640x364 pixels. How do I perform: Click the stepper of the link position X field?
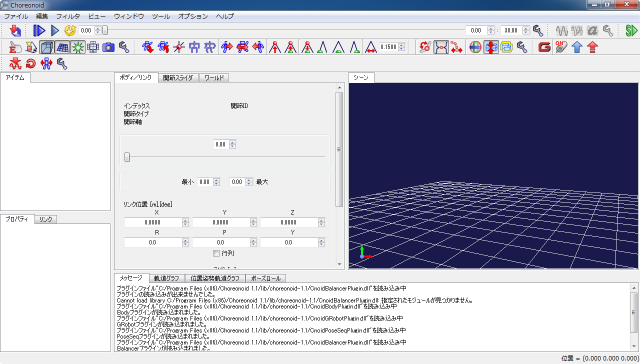[x=185, y=222]
